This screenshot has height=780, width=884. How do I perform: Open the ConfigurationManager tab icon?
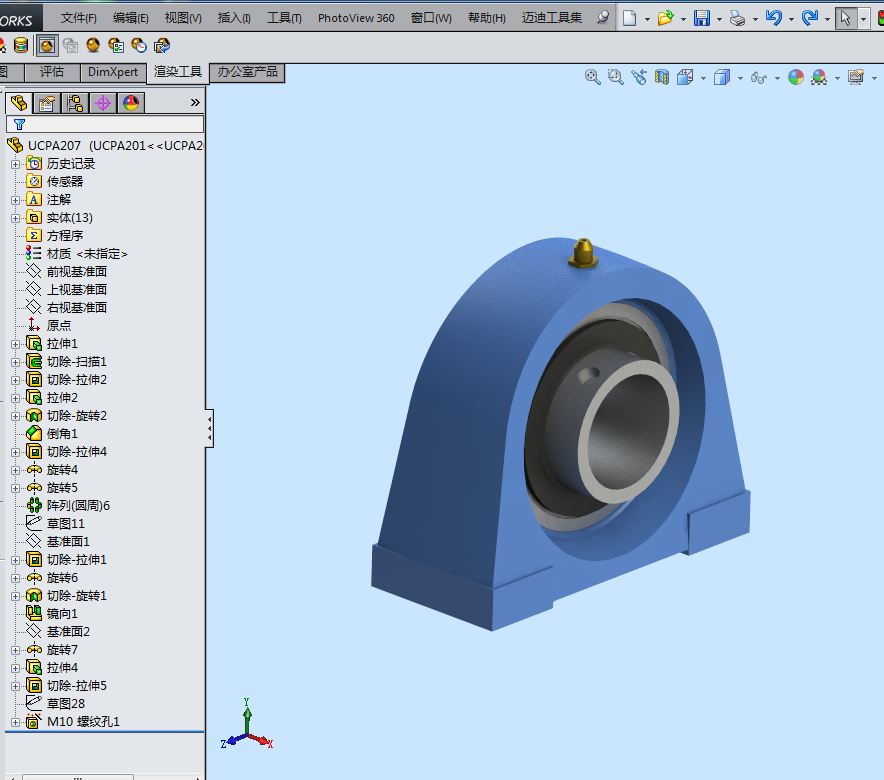click(x=75, y=103)
